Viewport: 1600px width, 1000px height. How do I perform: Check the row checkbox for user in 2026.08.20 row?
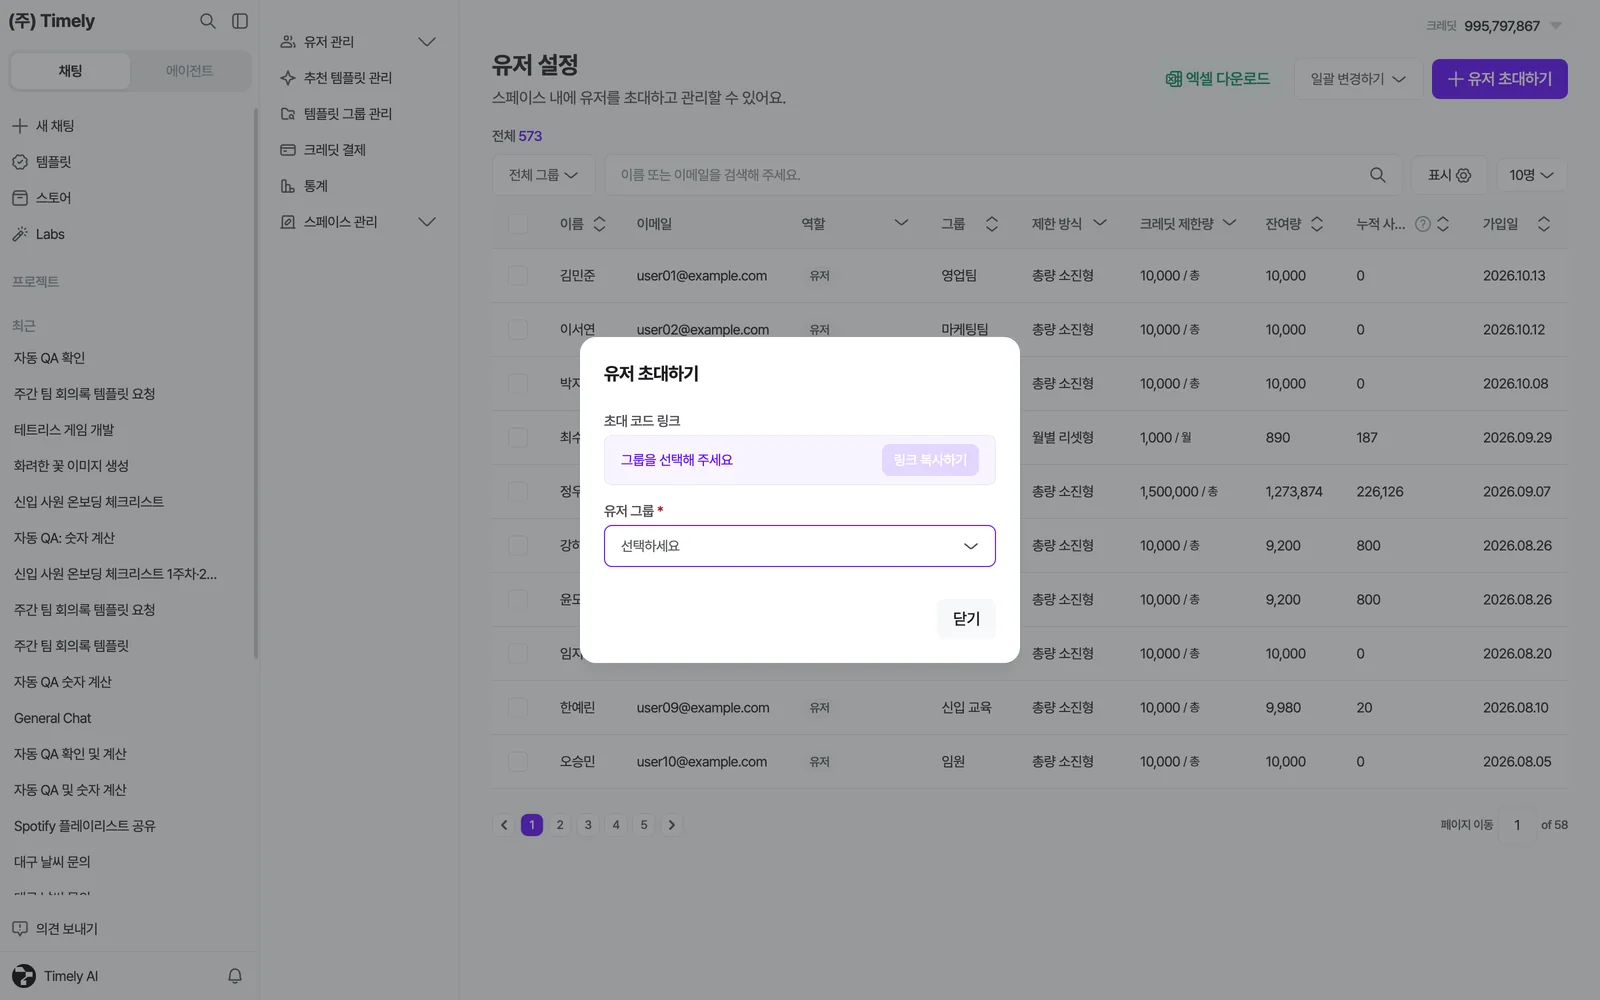[x=518, y=654]
